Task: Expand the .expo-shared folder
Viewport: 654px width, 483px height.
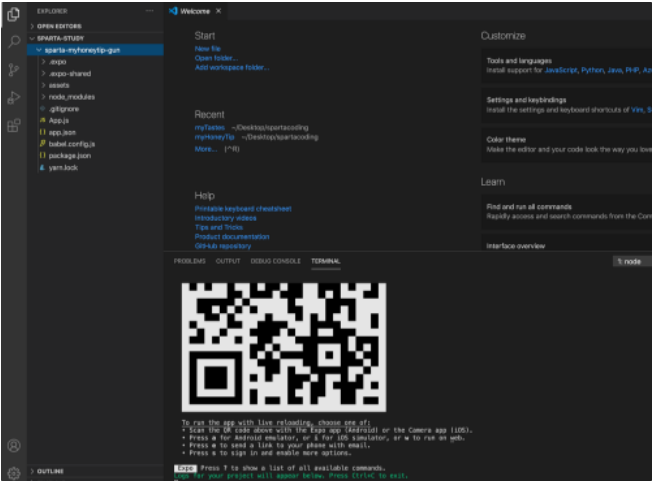Action: 96,73
